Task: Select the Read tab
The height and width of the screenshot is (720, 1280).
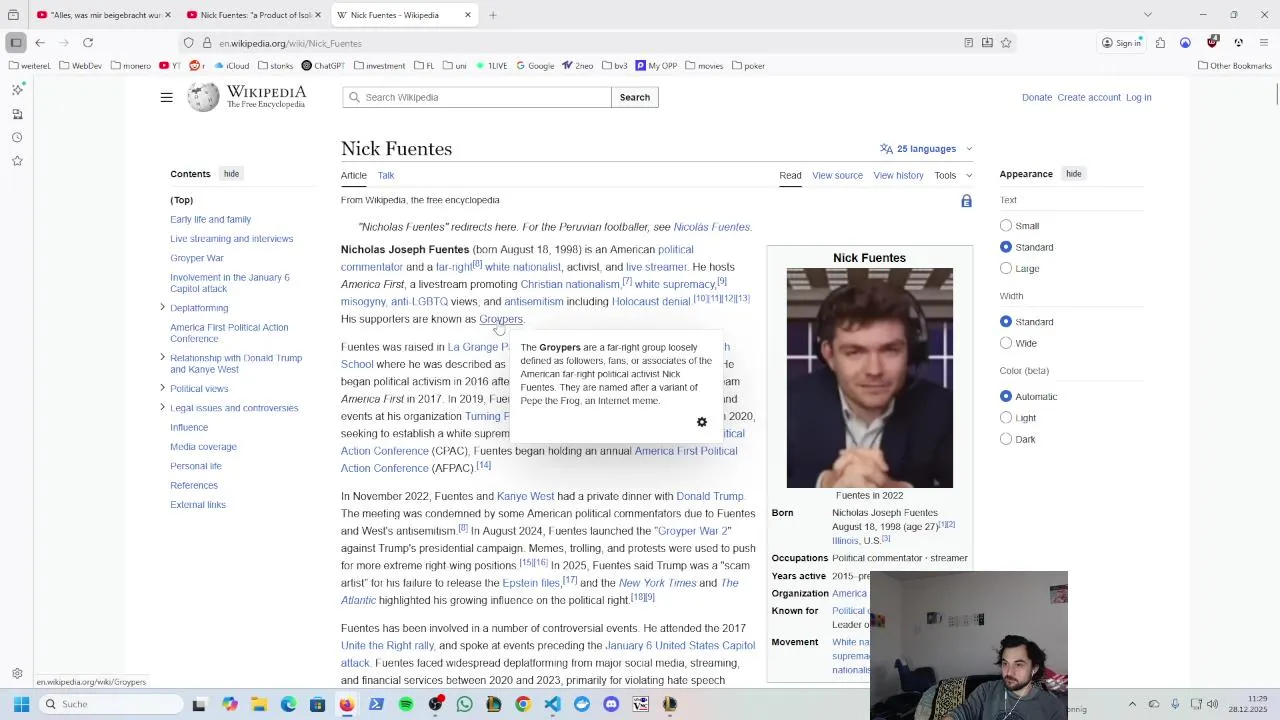Action: (790, 175)
